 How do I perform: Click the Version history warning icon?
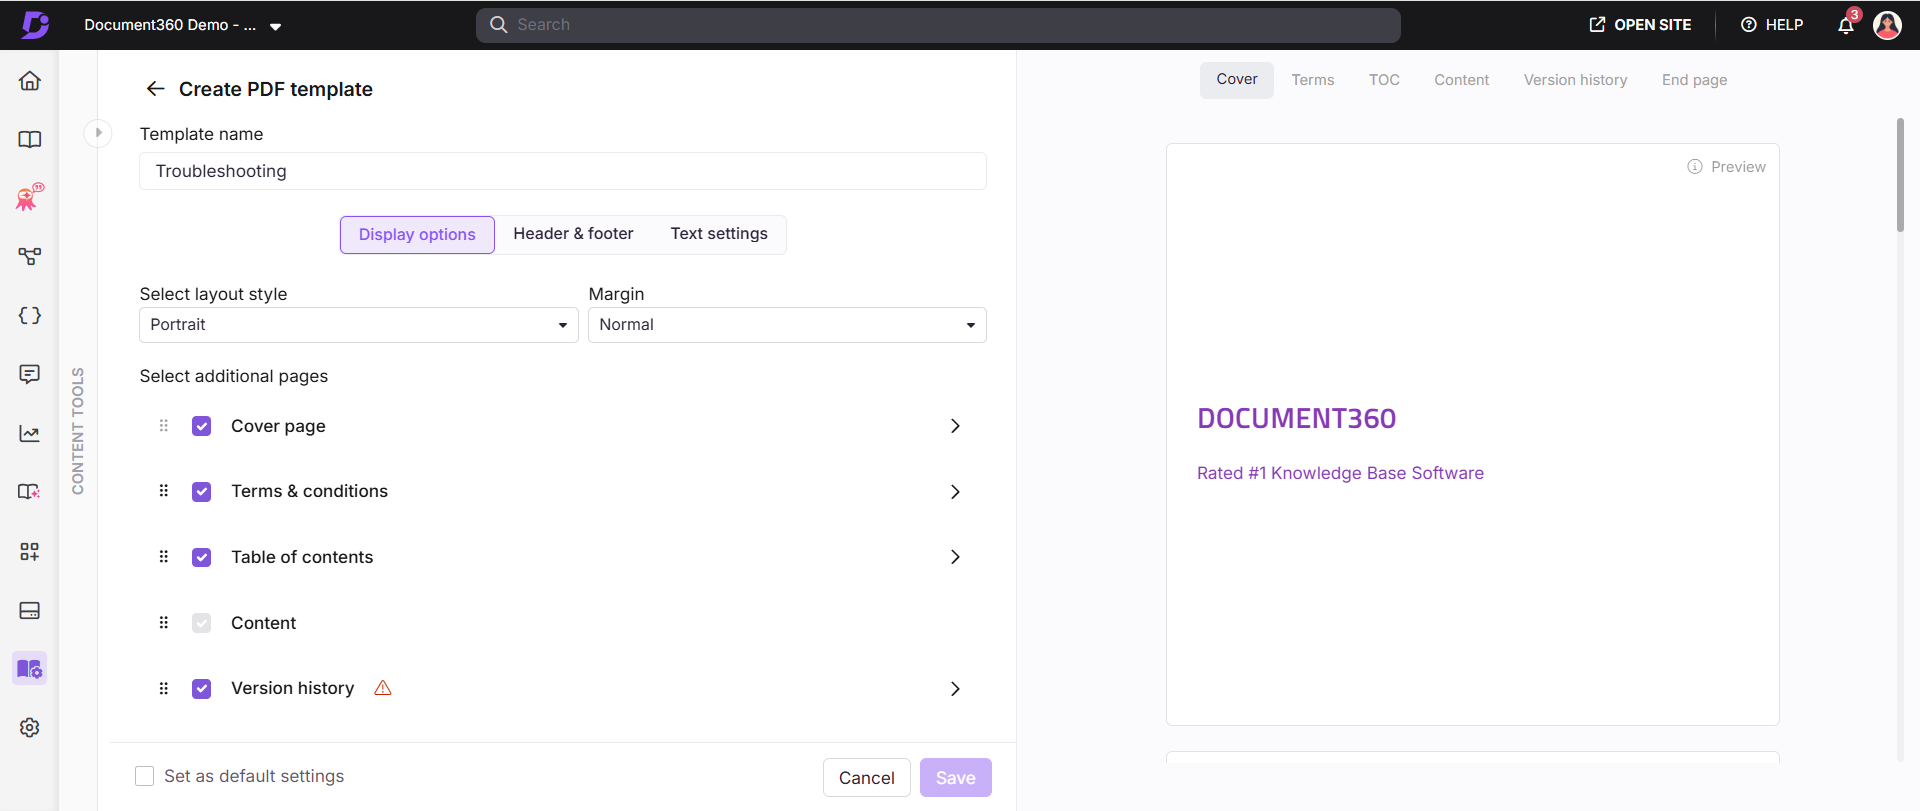click(x=383, y=688)
